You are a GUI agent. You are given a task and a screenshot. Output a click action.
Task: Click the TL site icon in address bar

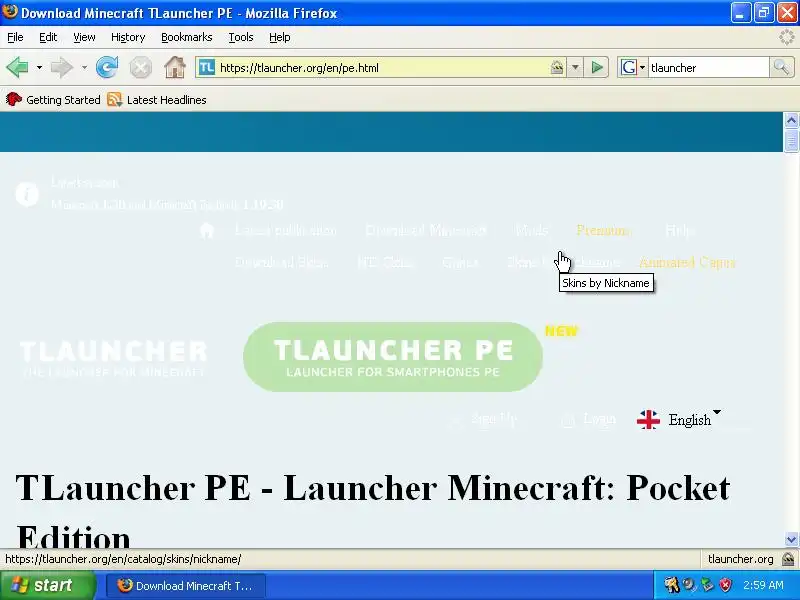point(207,67)
